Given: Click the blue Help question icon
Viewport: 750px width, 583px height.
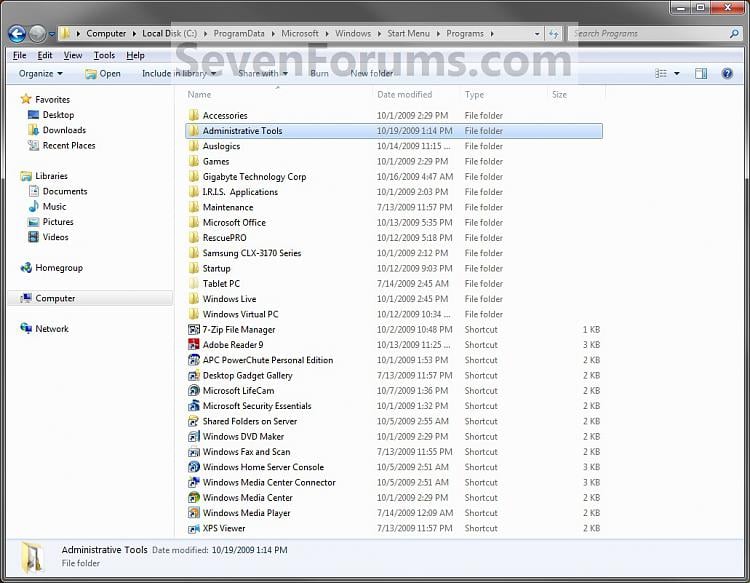Looking at the screenshot, I should pyautogui.click(x=727, y=73).
